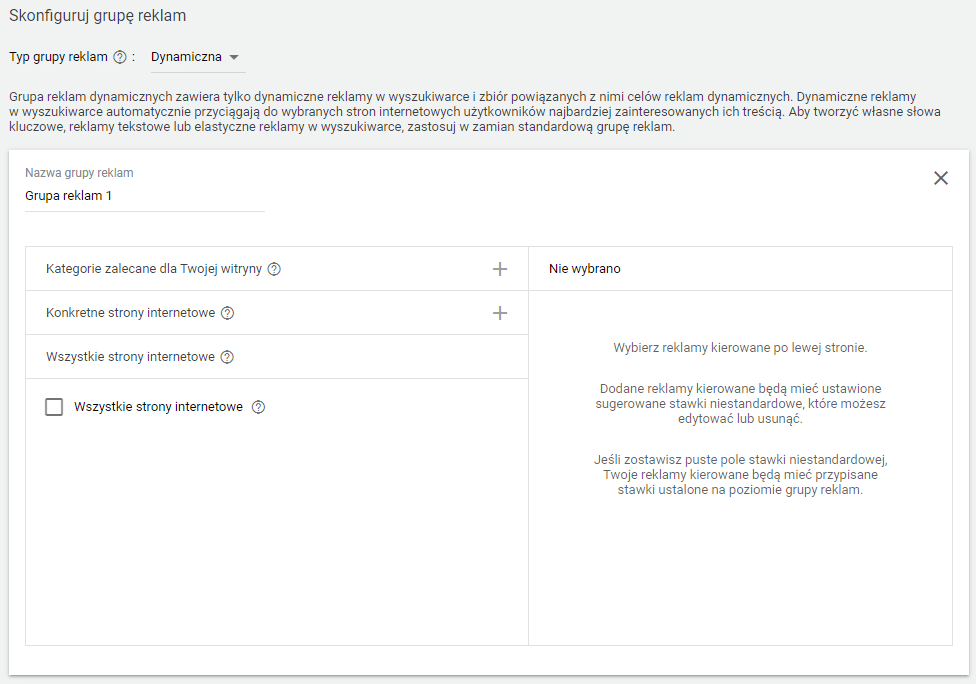This screenshot has height=684, width=976.
Task: Open help icon in Wszystkie strony internetowe header
Action: click(x=227, y=357)
